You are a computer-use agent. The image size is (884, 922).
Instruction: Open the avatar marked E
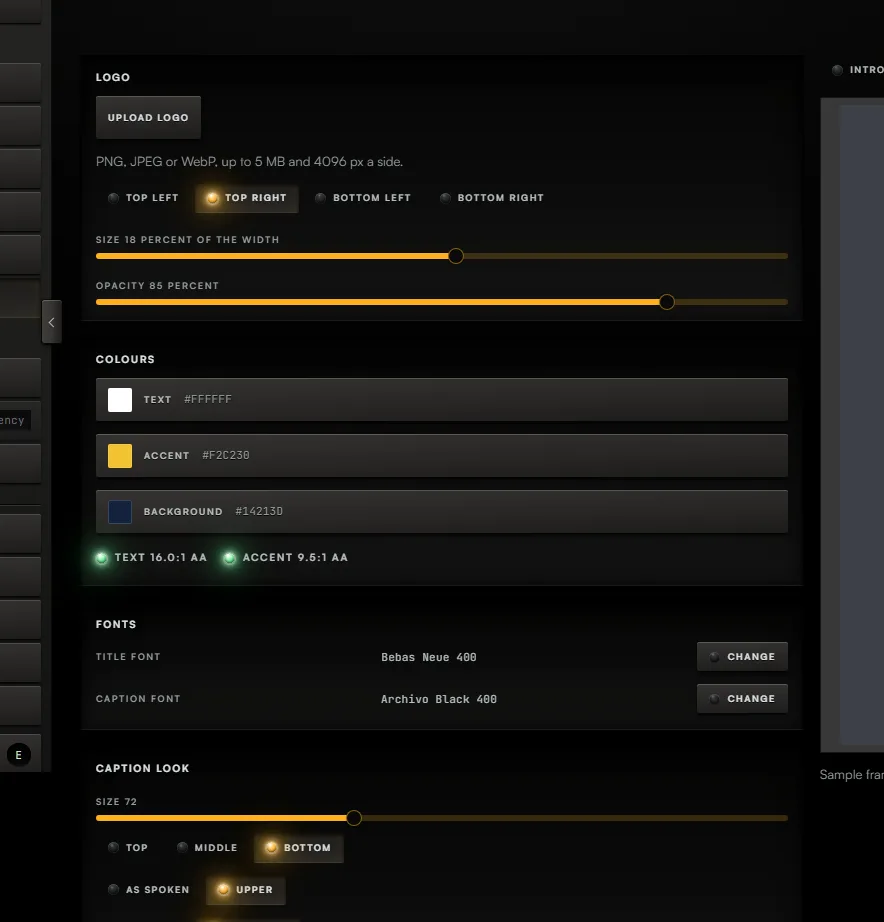[x=19, y=754]
